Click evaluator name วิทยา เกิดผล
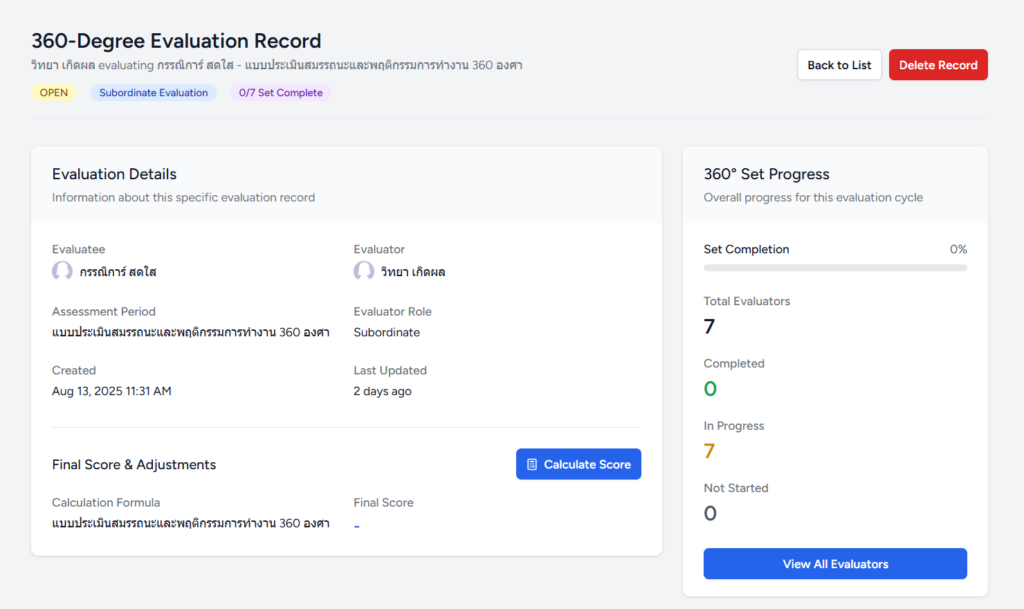Image resolution: width=1024 pixels, height=609 pixels. (x=412, y=272)
